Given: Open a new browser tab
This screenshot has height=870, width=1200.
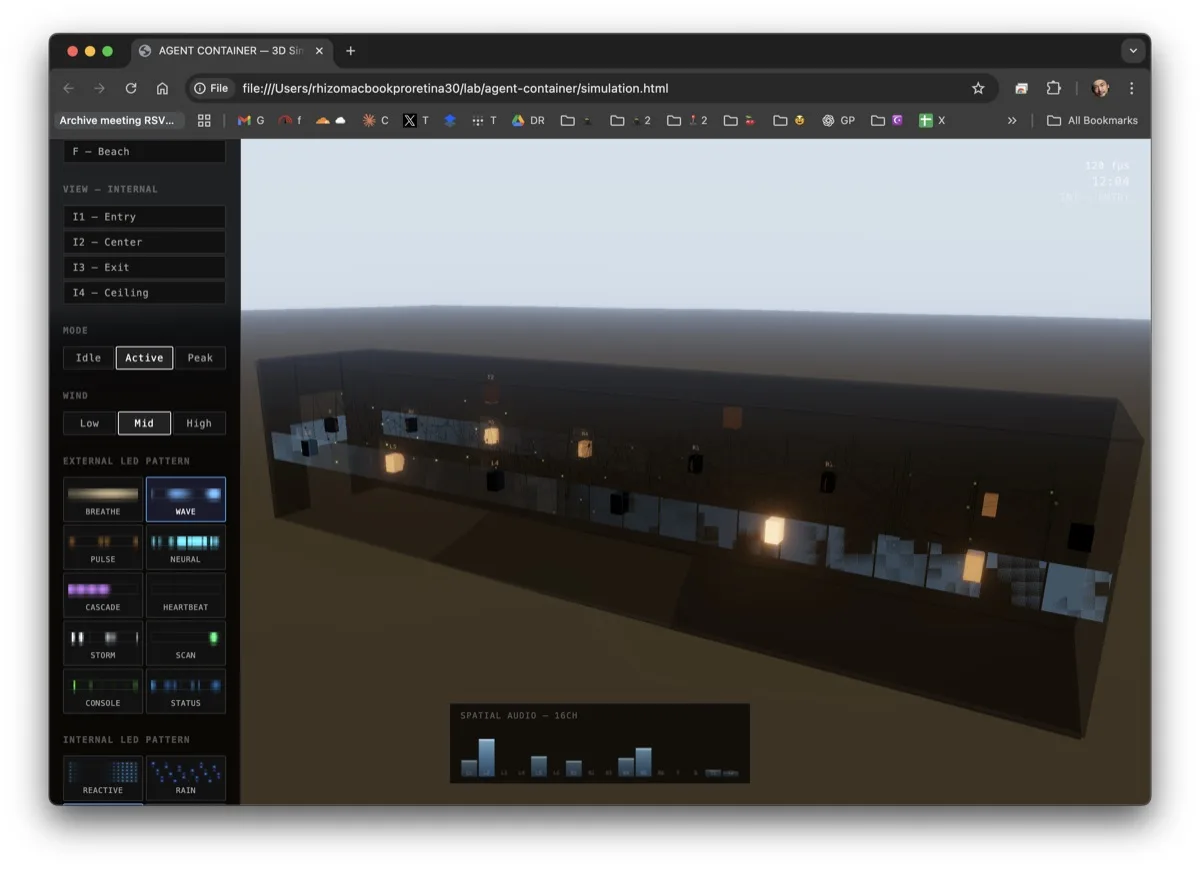Looking at the screenshot, I should coord(350,51).
